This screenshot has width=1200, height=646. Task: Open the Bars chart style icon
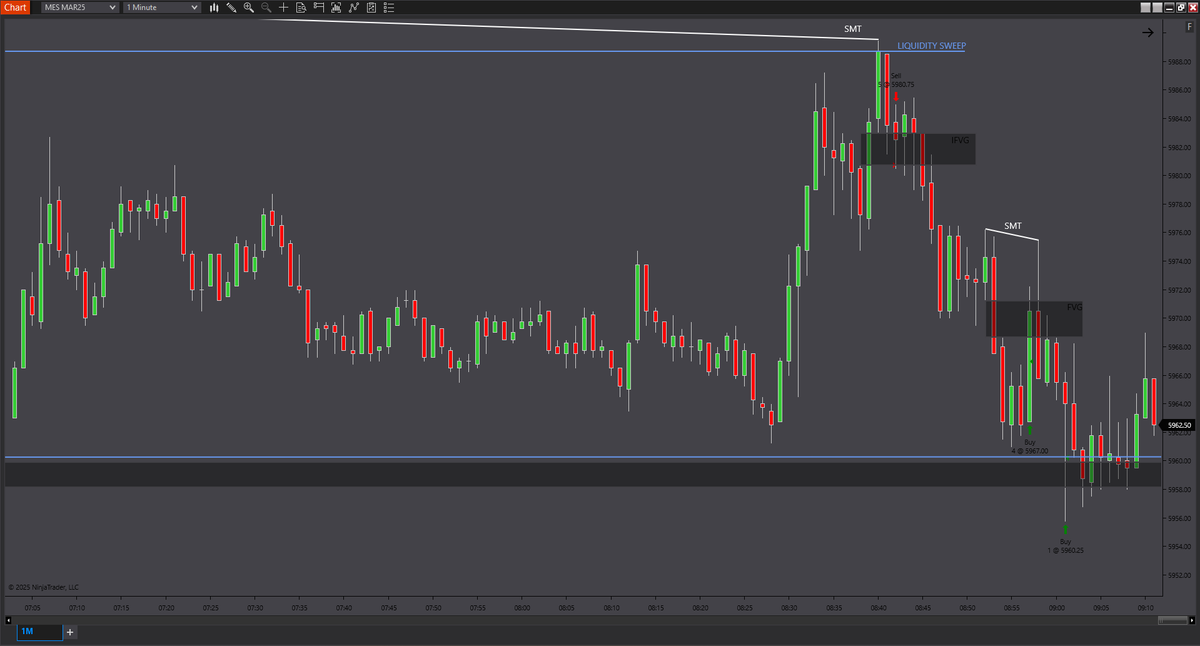(x=214, y=7)
